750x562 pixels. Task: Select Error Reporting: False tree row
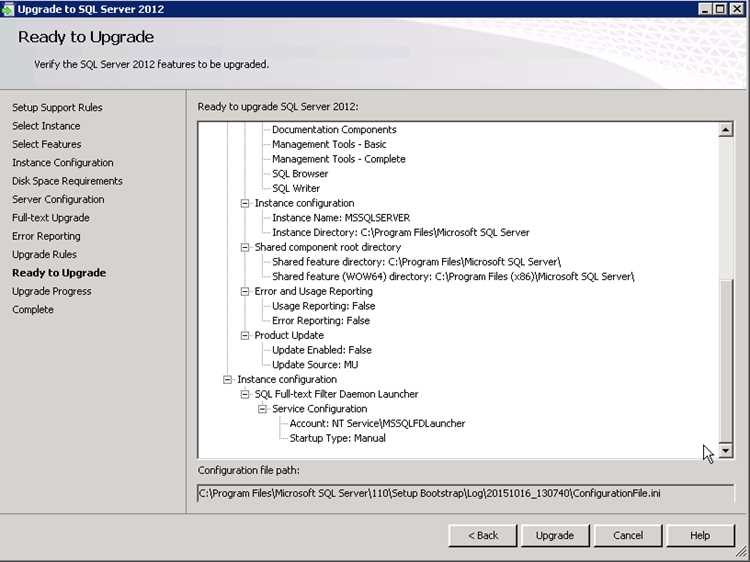321,320
